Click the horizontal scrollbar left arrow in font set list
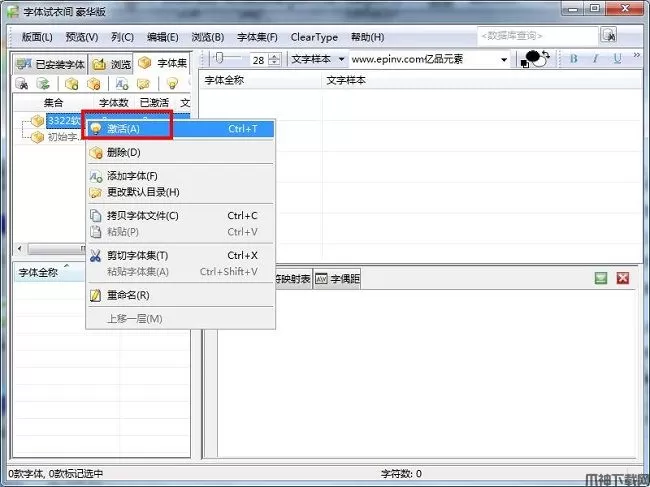The width and height of the screenshot is (650, 487). tap(19, 249)
